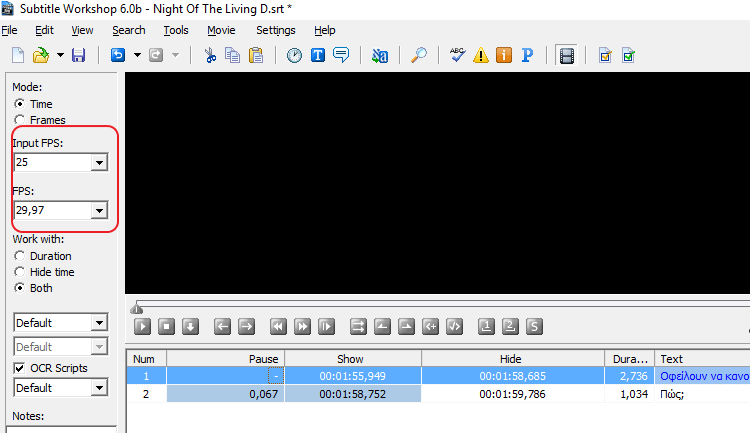This screenshot has height=433, width=750.
Task: Stop the video playback
Action: coord(166,327)
